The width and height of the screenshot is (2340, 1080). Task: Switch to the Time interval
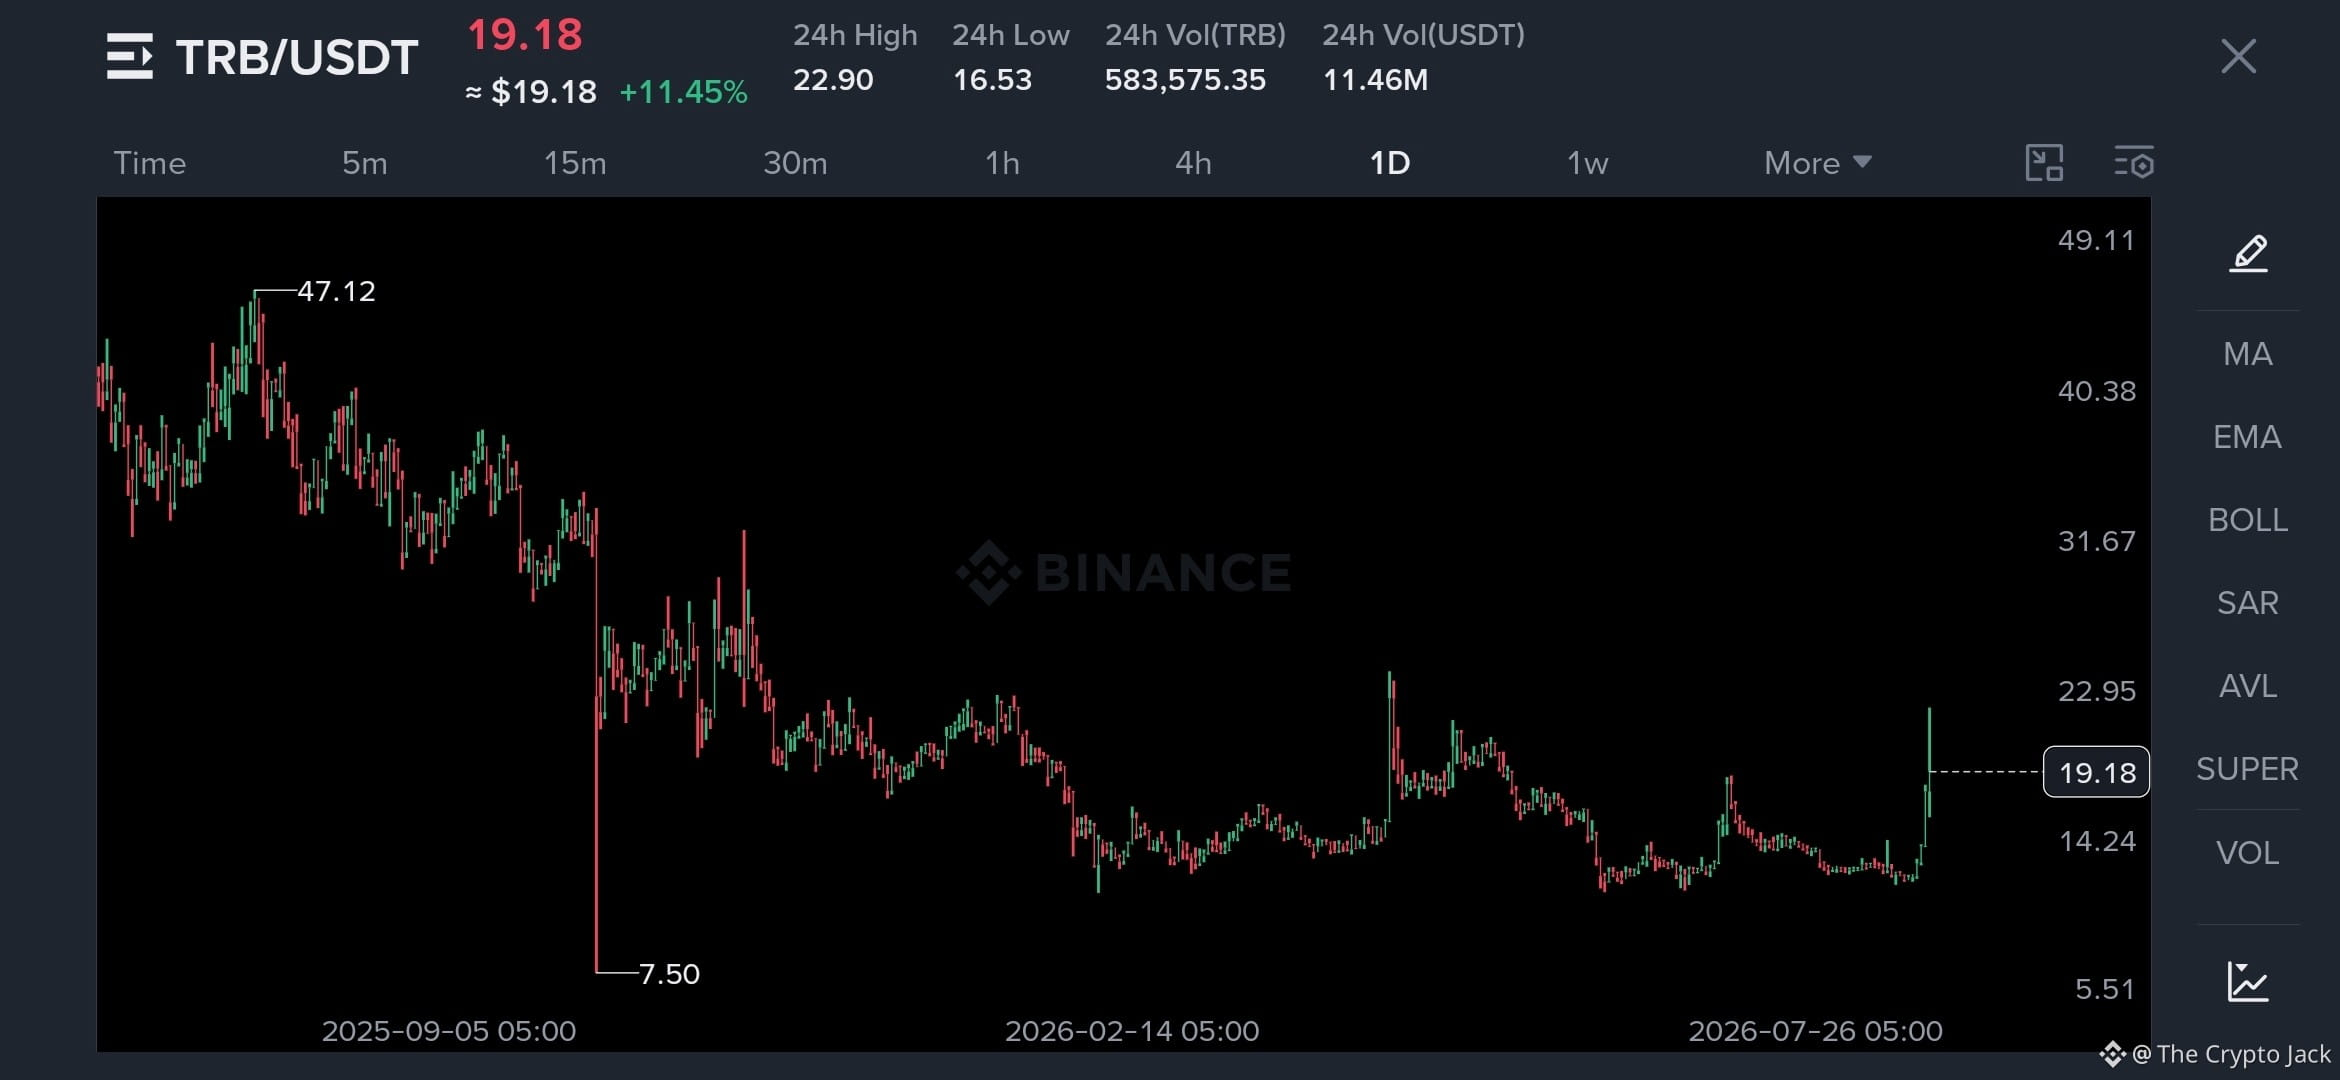coord(150,163)
